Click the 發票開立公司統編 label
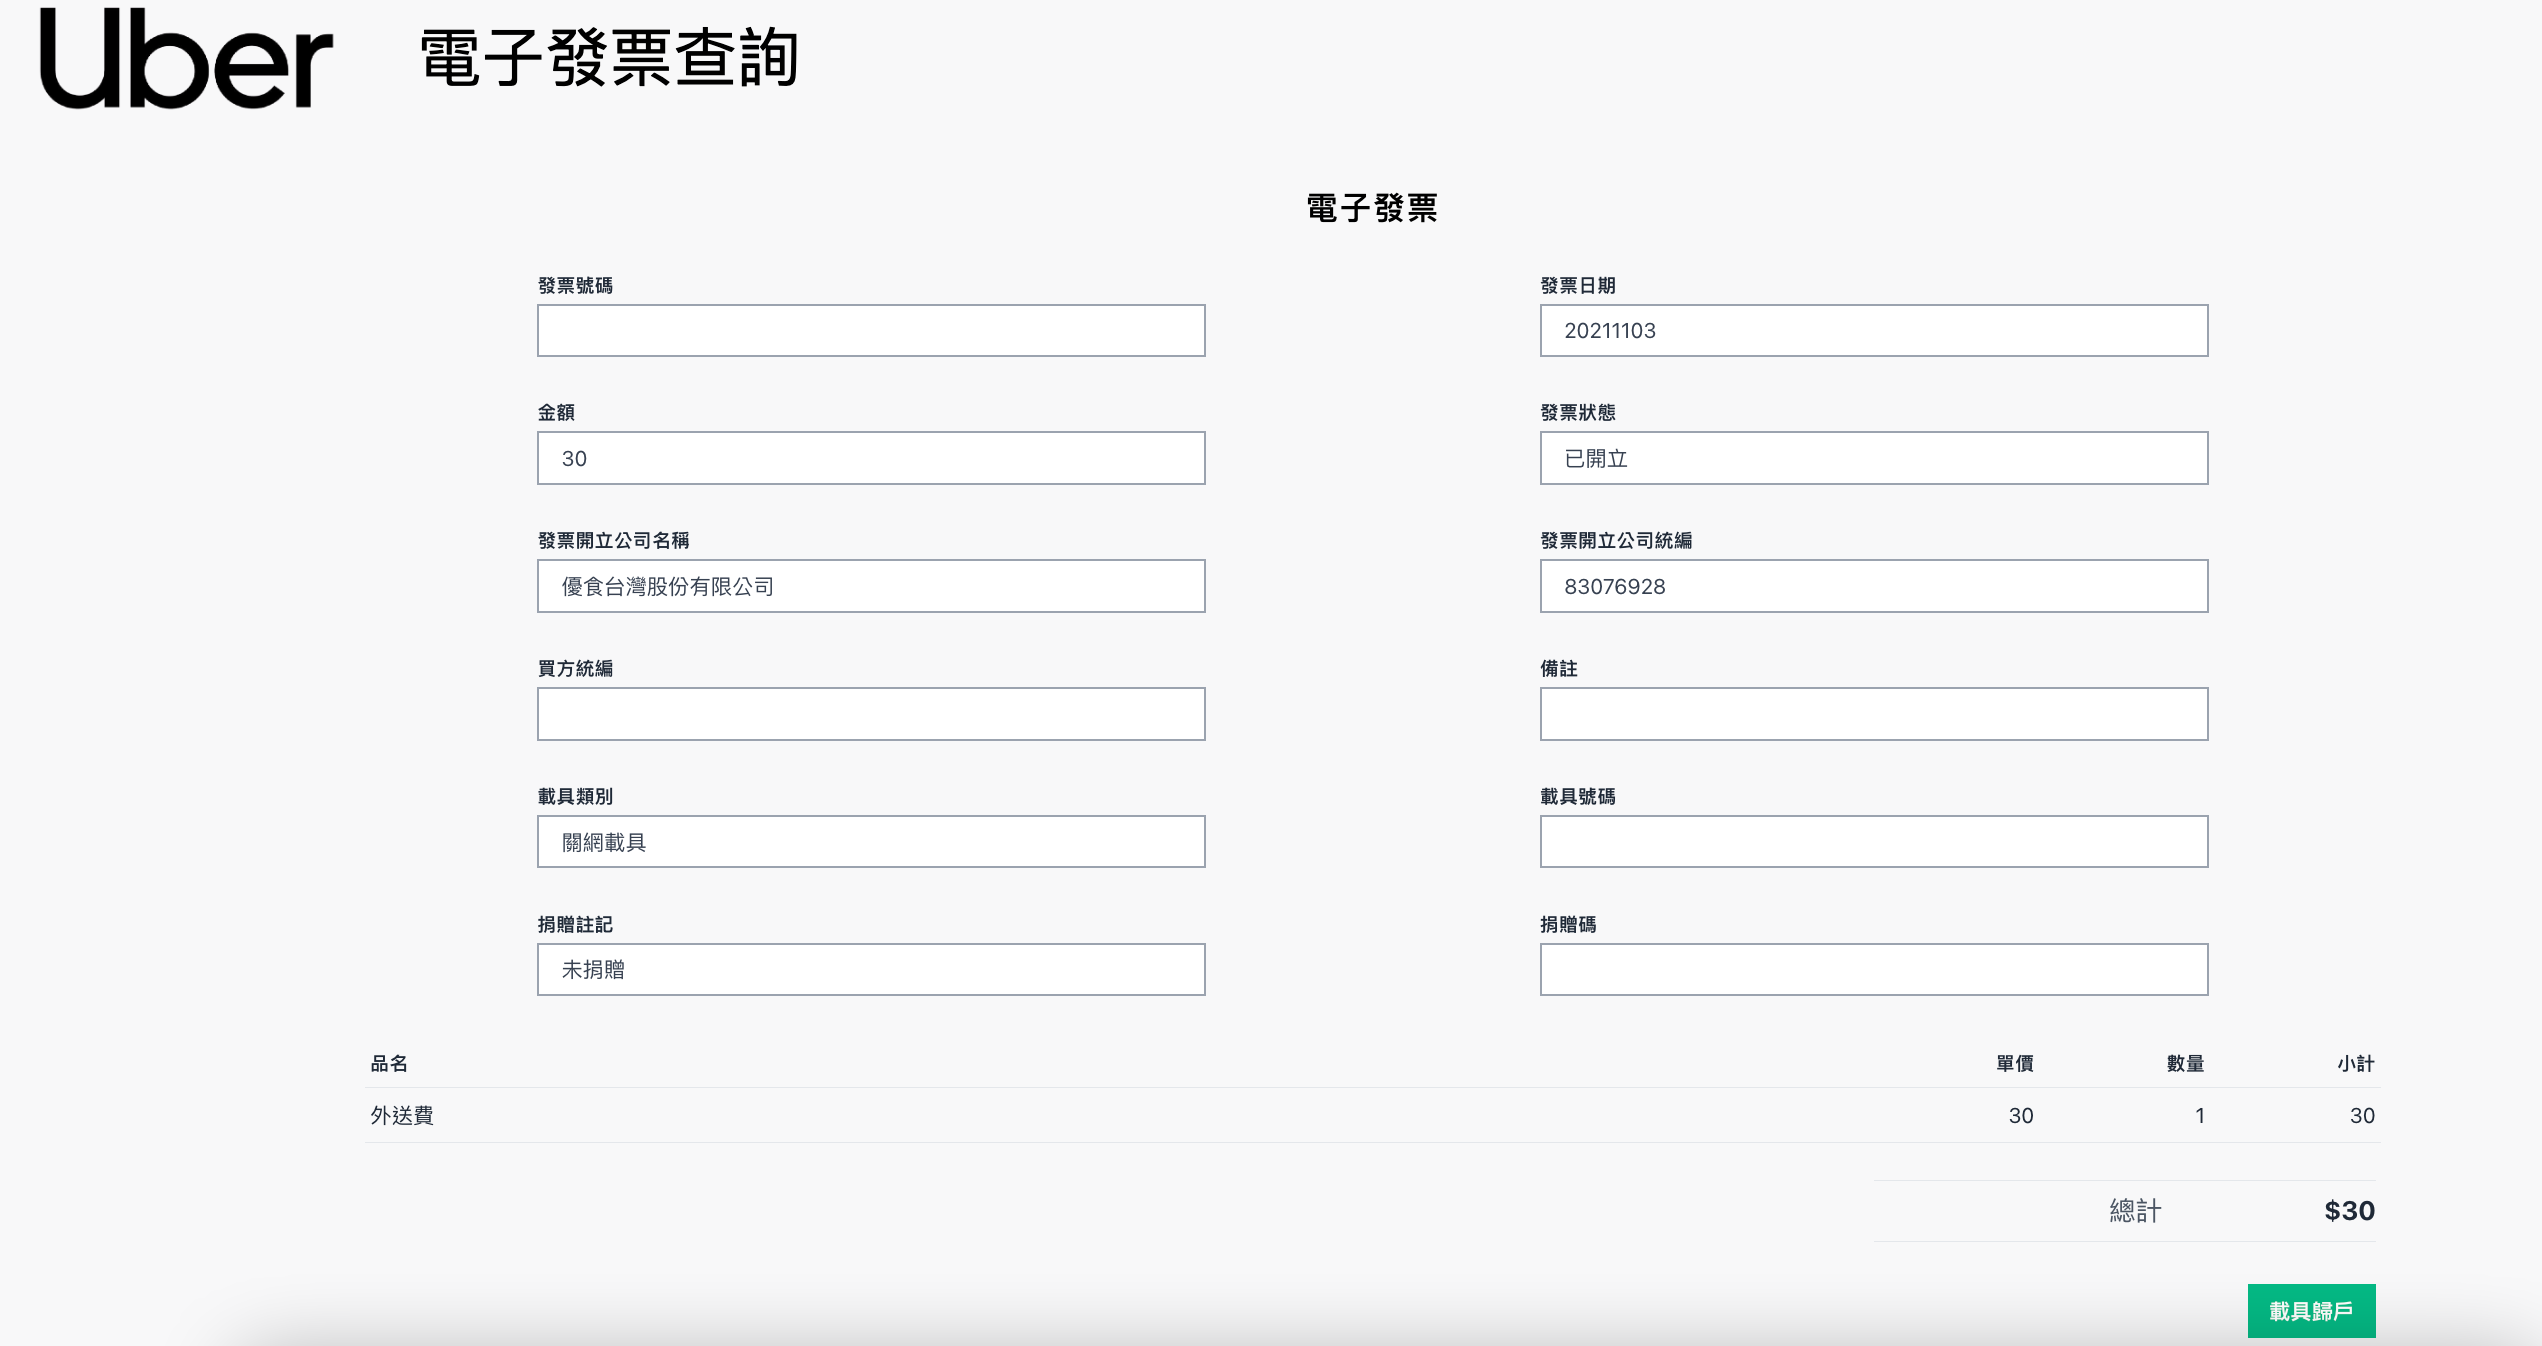 pos(1616,541)
